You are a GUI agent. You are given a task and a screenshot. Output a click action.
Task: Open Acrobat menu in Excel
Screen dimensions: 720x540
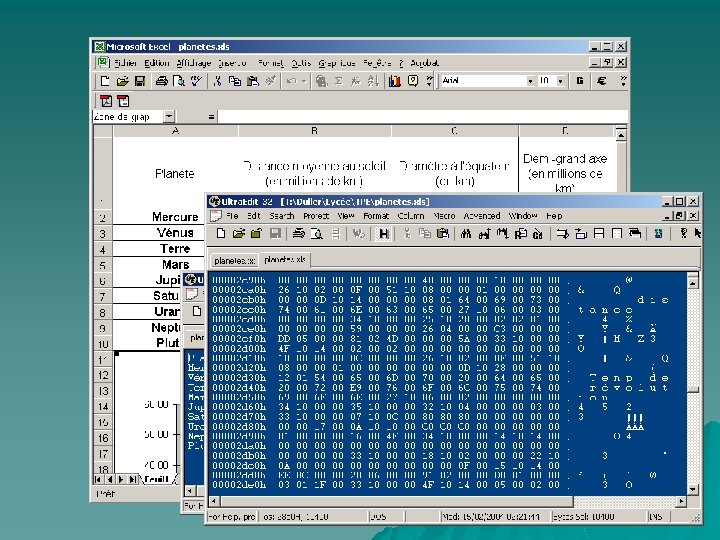pyautogui.click(x=424, y=63)
